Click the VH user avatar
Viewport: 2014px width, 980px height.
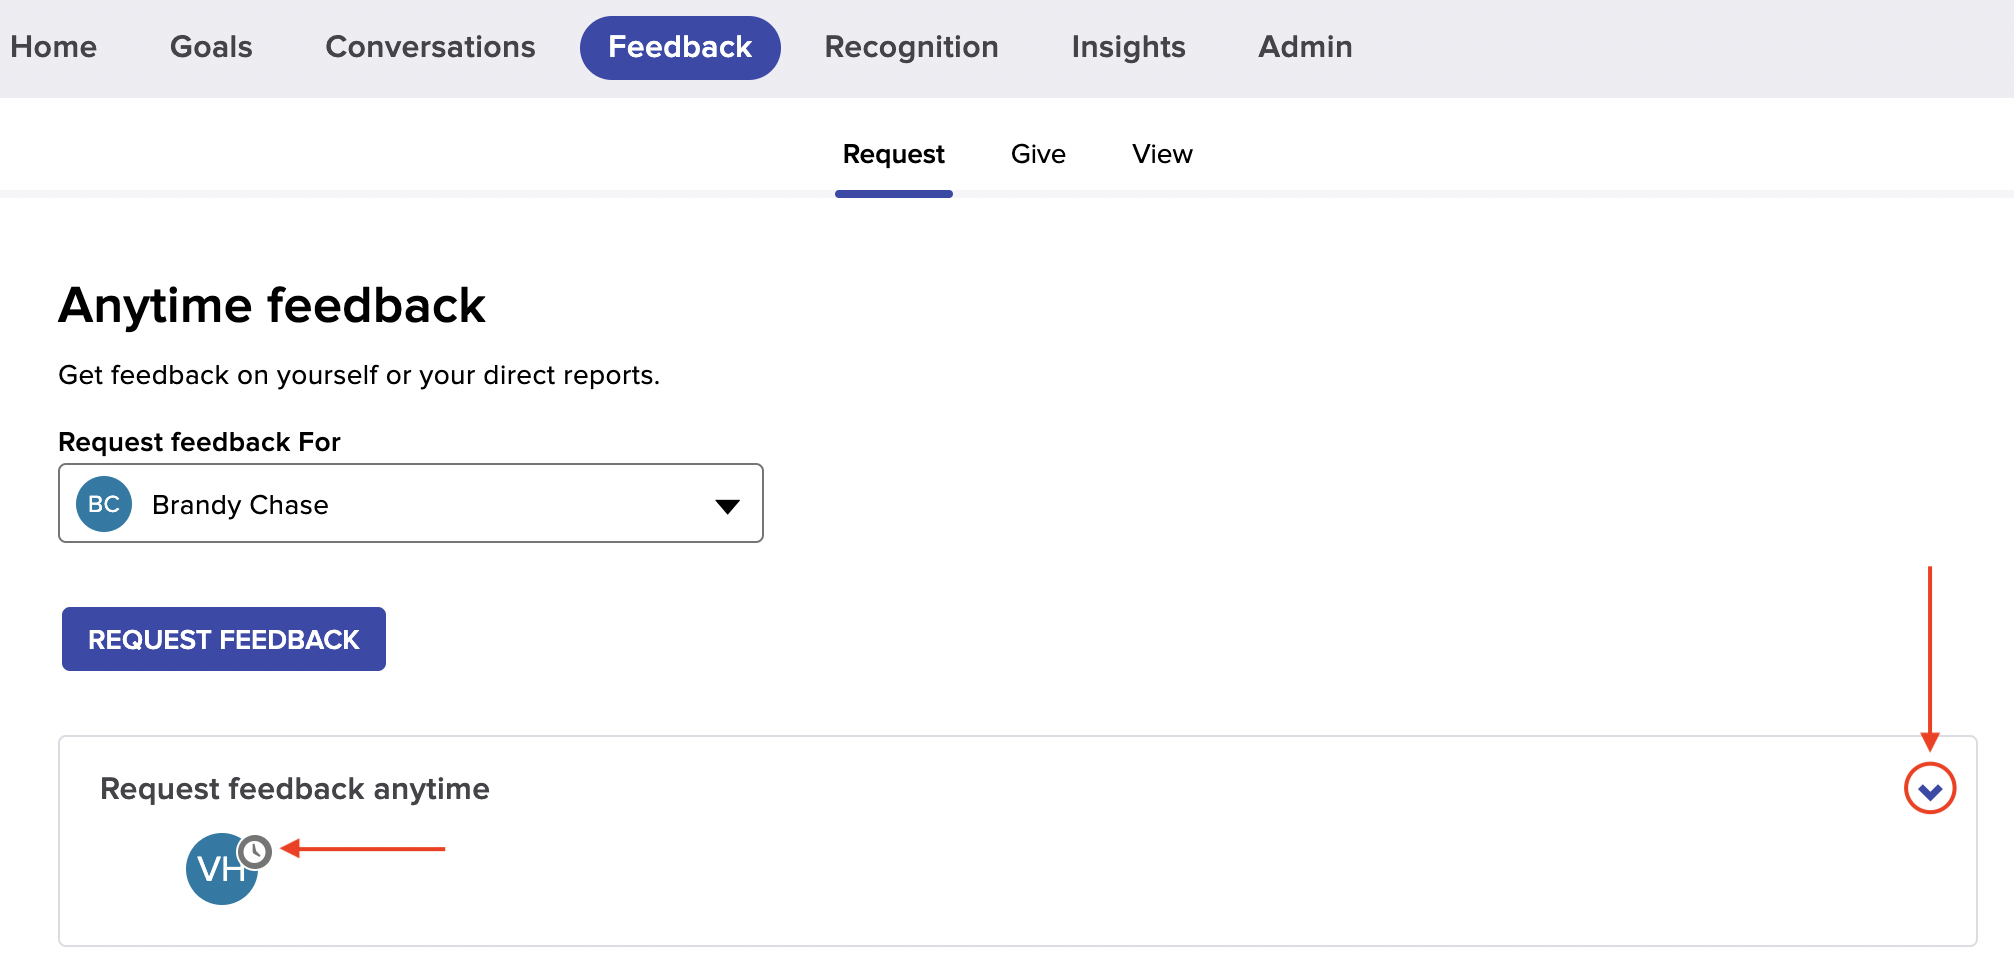point(221,869)
